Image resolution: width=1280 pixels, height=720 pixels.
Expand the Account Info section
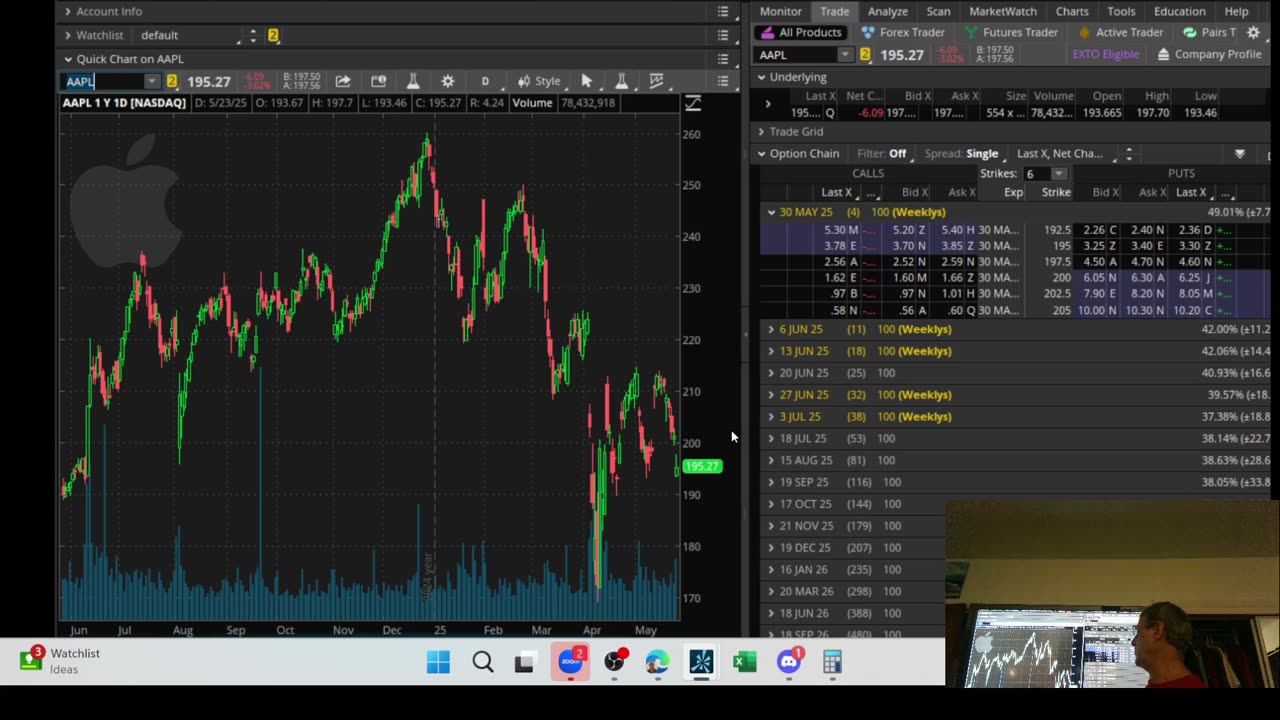pyautogui.click(x=68, y=11)
